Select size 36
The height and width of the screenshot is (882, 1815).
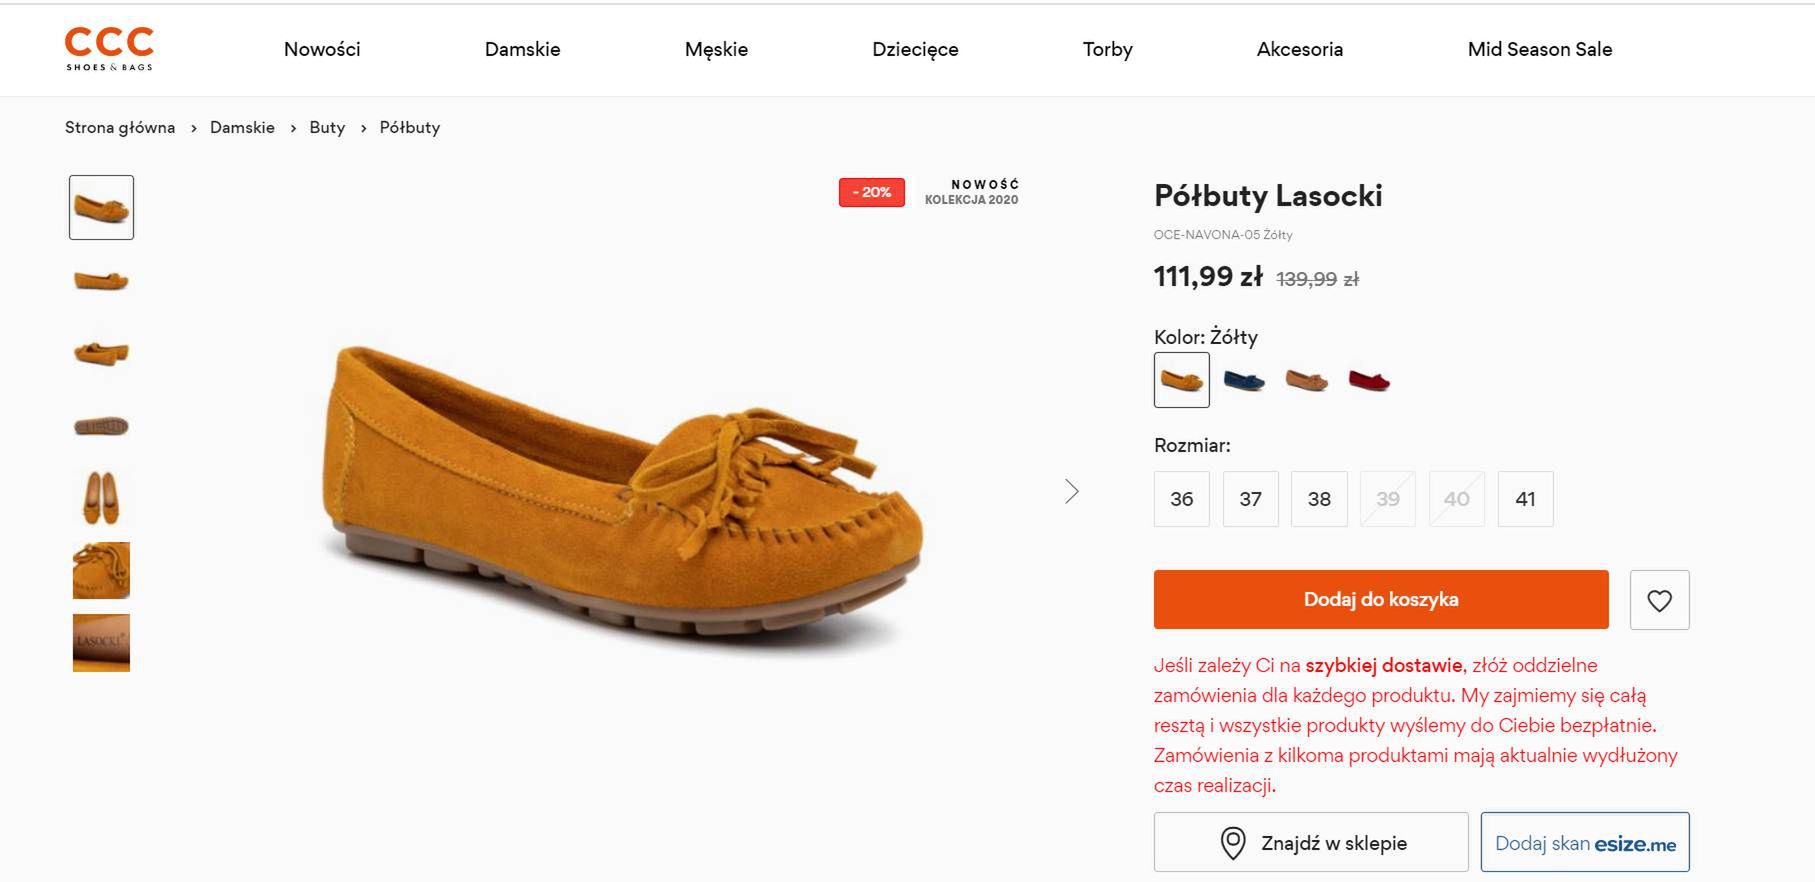coord(1182,499)
